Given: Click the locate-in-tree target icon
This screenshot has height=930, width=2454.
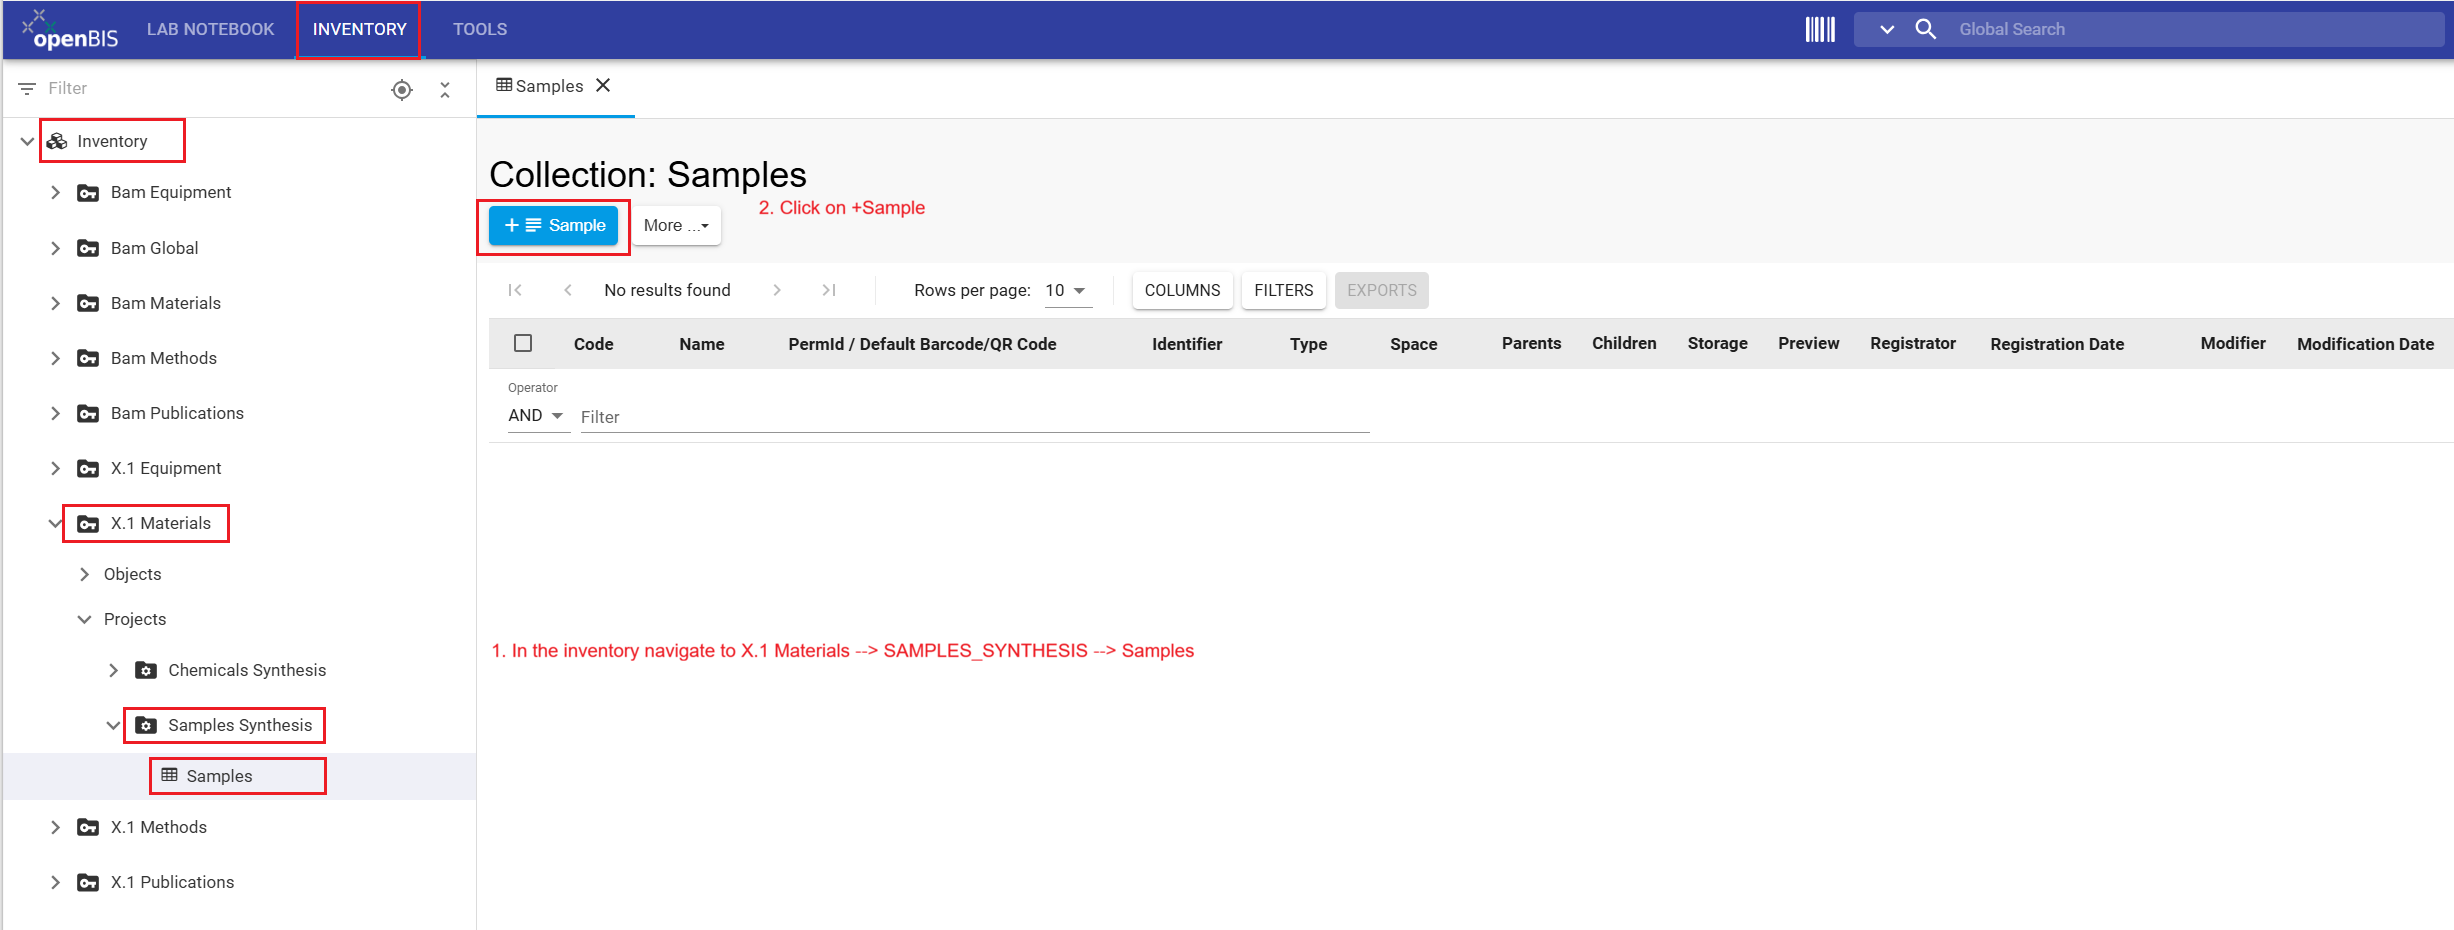Looking at the screenshot, I should (402, 90).
